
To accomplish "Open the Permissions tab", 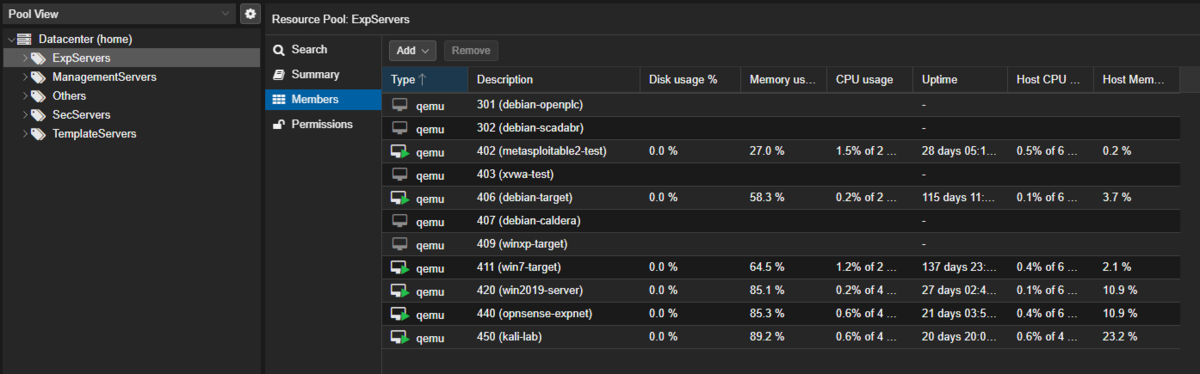I will [x=322, y=124].
